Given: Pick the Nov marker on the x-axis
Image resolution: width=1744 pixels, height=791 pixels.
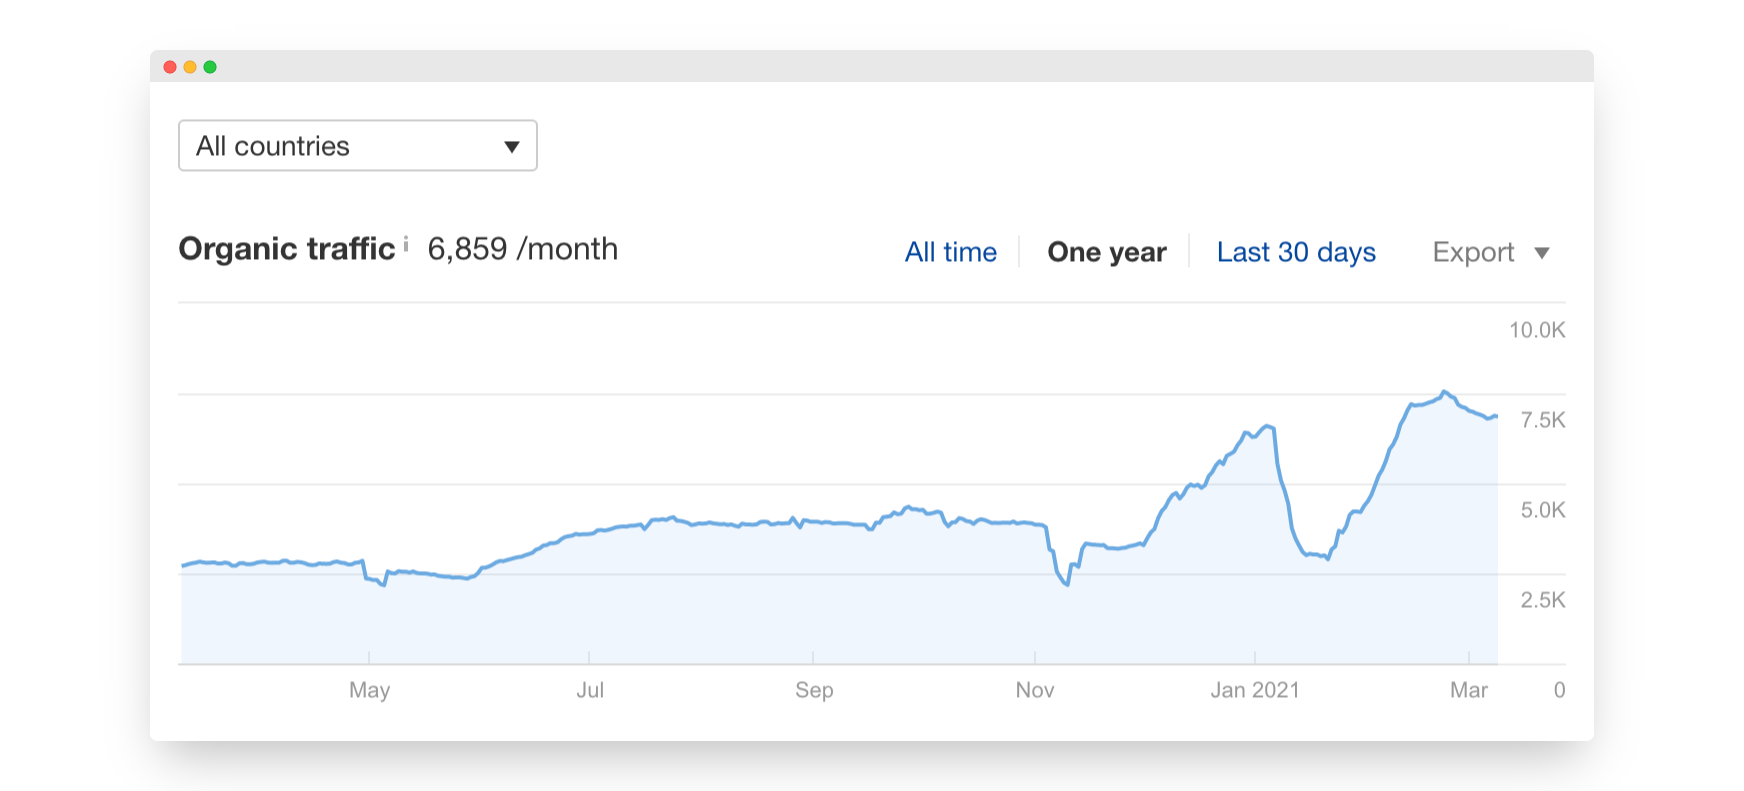Looking at the screenshot, I should tap(1035, 690).
